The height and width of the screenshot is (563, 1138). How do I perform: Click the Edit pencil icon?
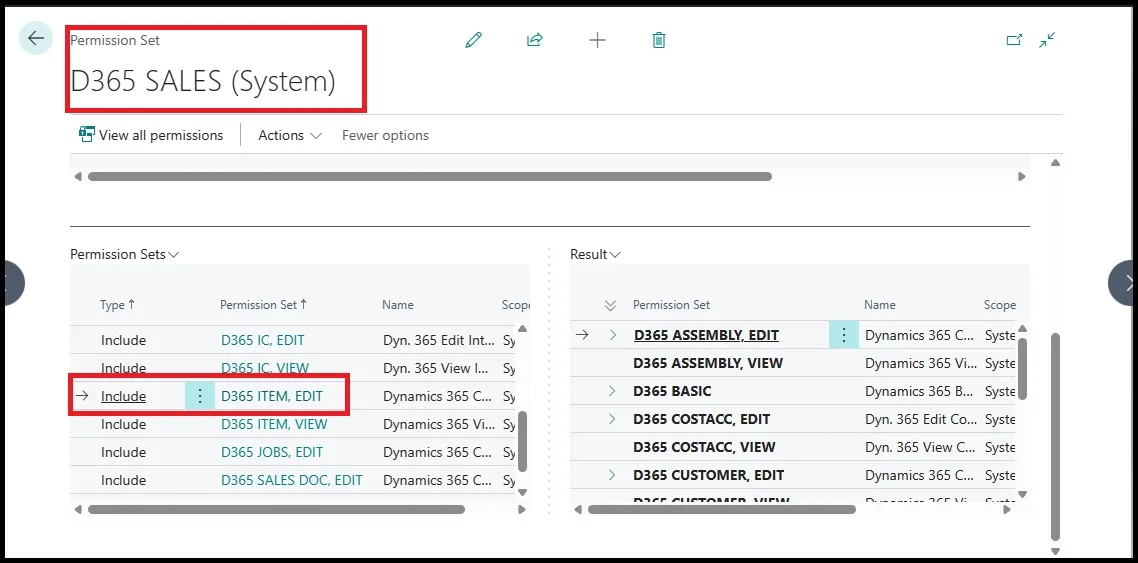click(473, 40)
